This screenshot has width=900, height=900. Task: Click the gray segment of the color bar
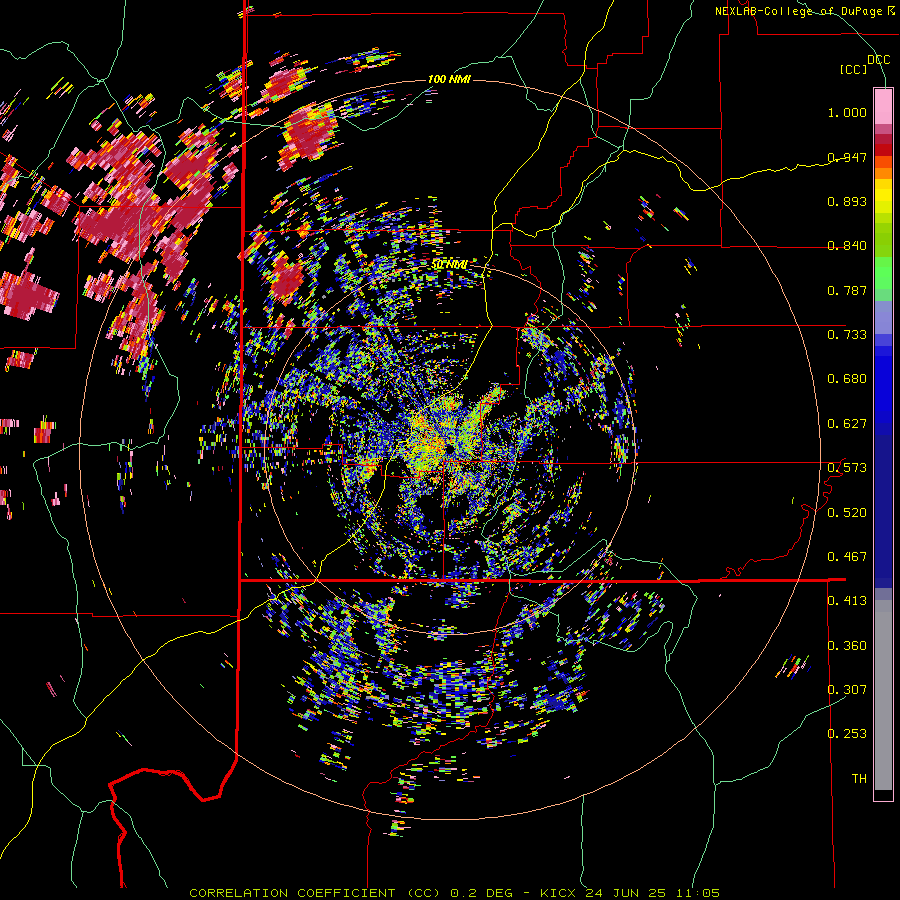pyautogui.click(x=883, y=695)
